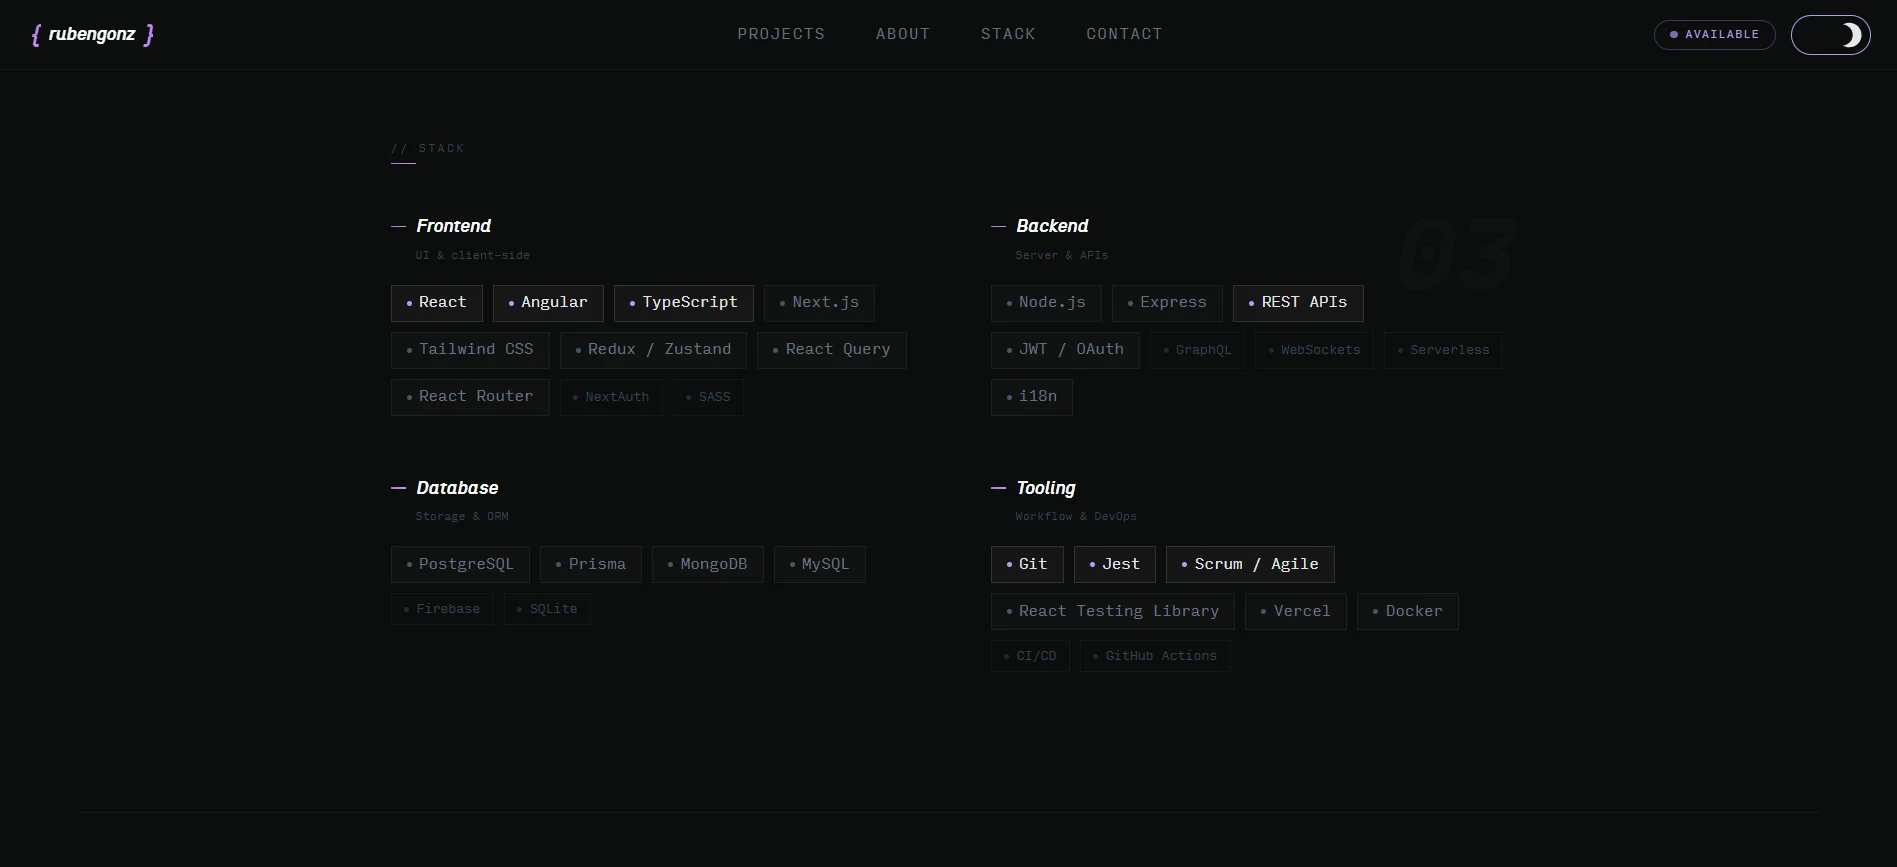Click the moon icon in theme switch
The height and width of the screenshot is (867, 1897).
(1852, 35)
